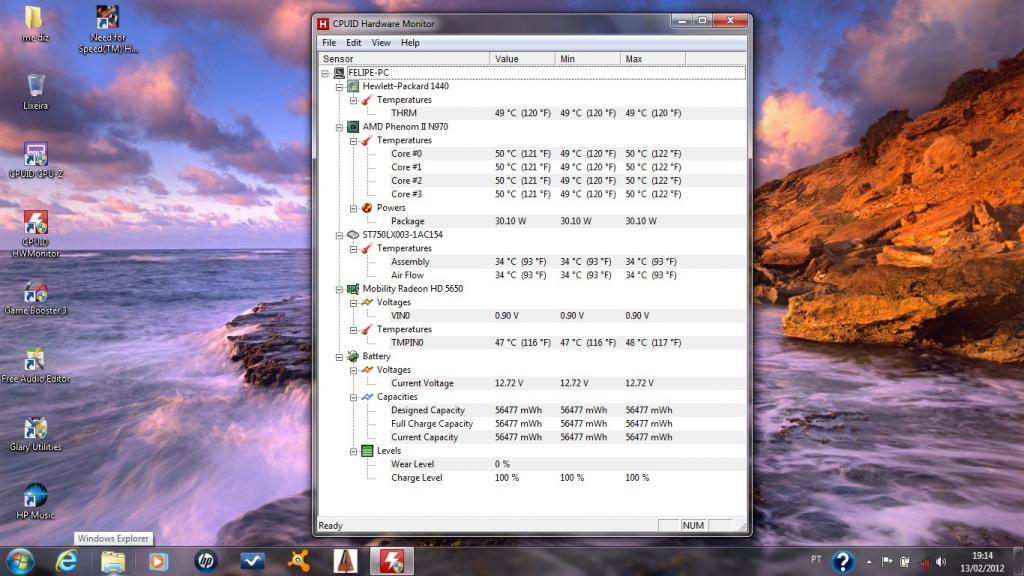
Task: Select the CPUID CPU-Z desktop shortcut
Action: [x=35, y=160]
